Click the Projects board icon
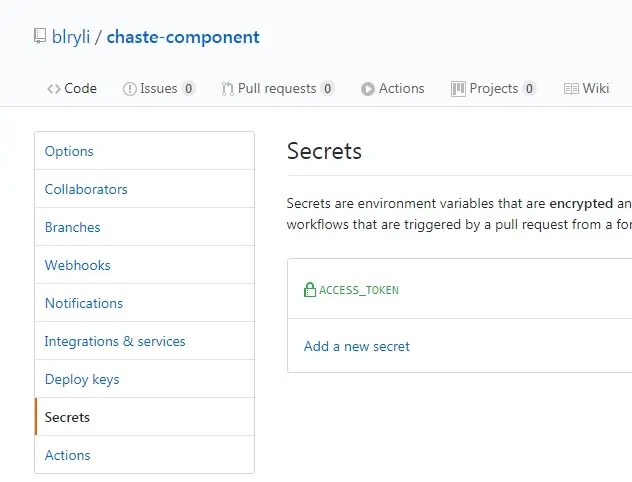 (458, 89)
